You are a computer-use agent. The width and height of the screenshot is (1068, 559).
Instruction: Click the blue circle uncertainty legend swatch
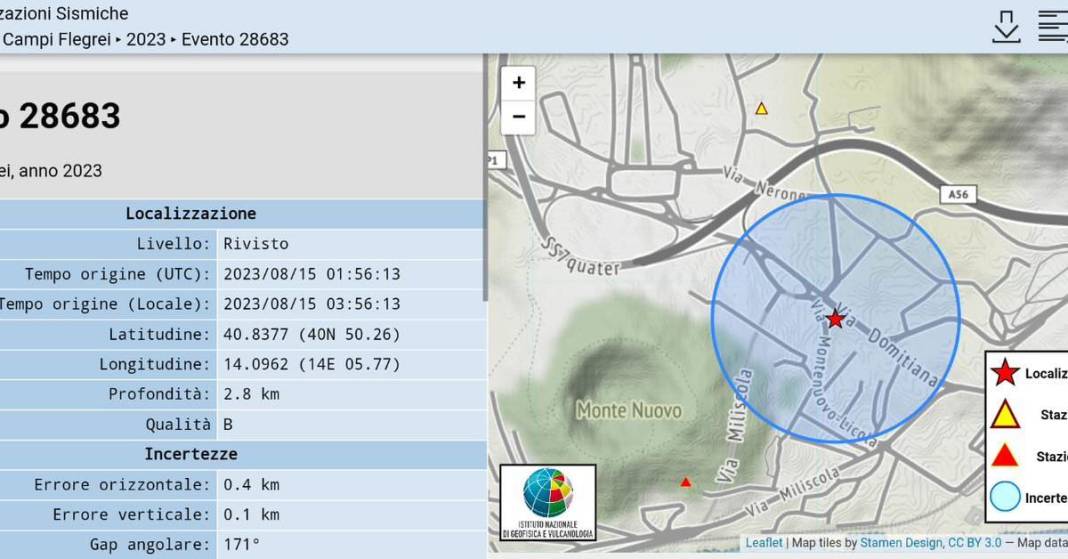click(1004, 497)
